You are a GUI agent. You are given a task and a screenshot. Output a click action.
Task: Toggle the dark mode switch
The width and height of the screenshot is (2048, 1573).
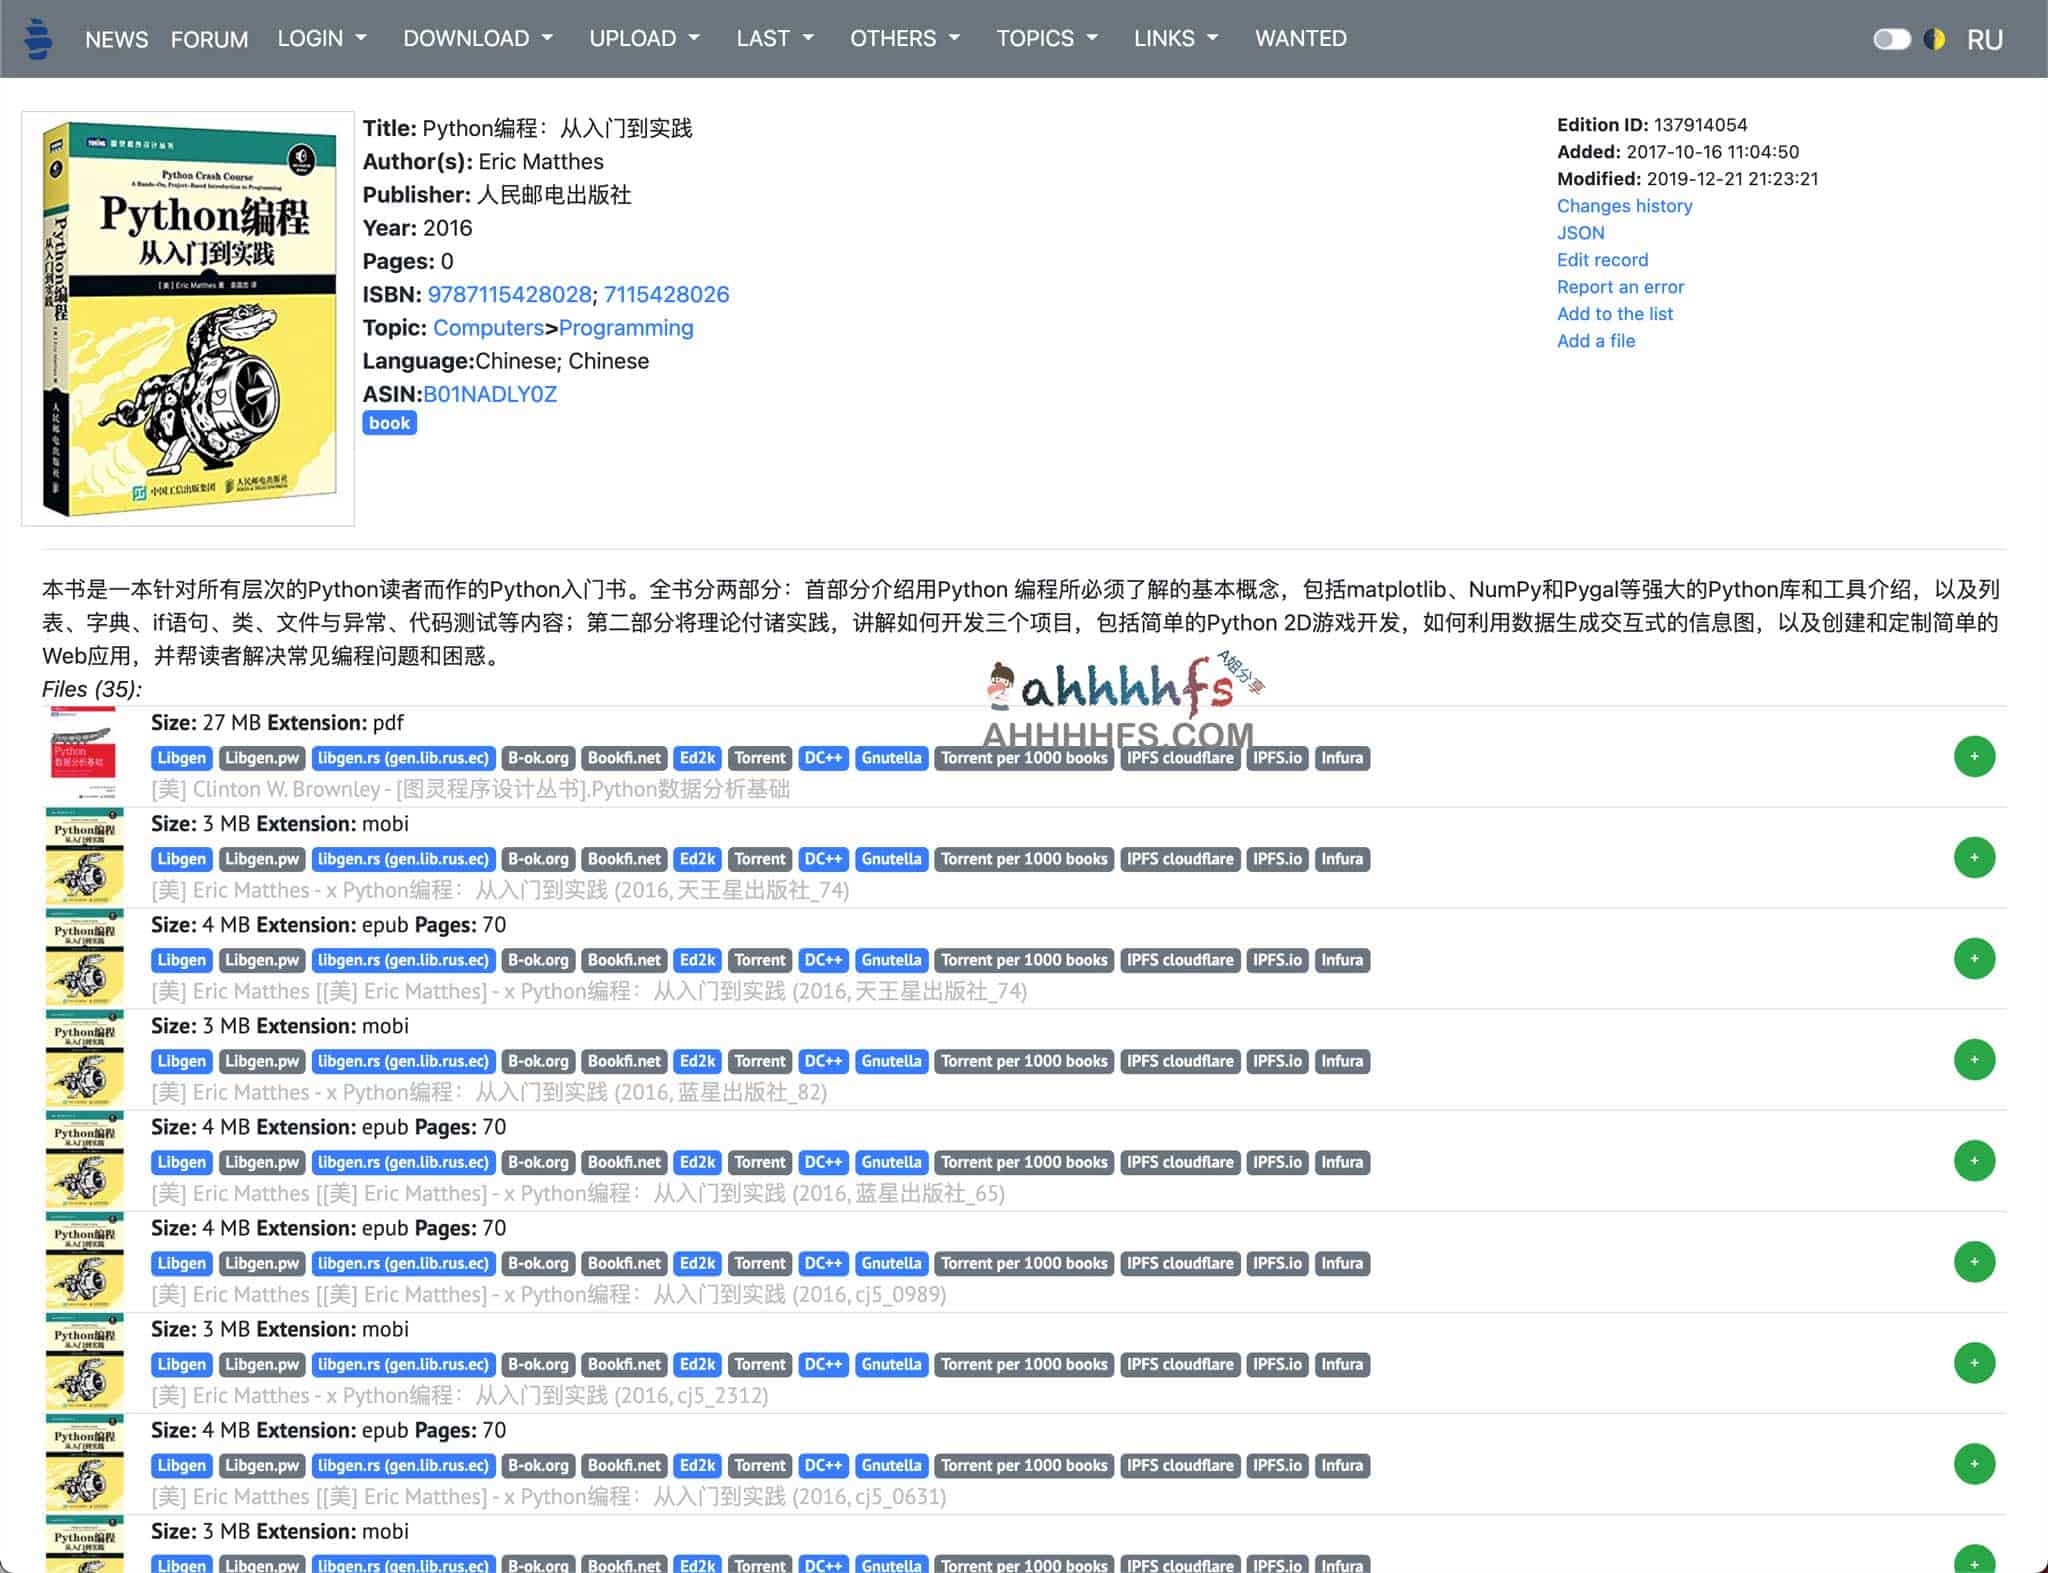pyautogui.click(x=1891, y=39)
